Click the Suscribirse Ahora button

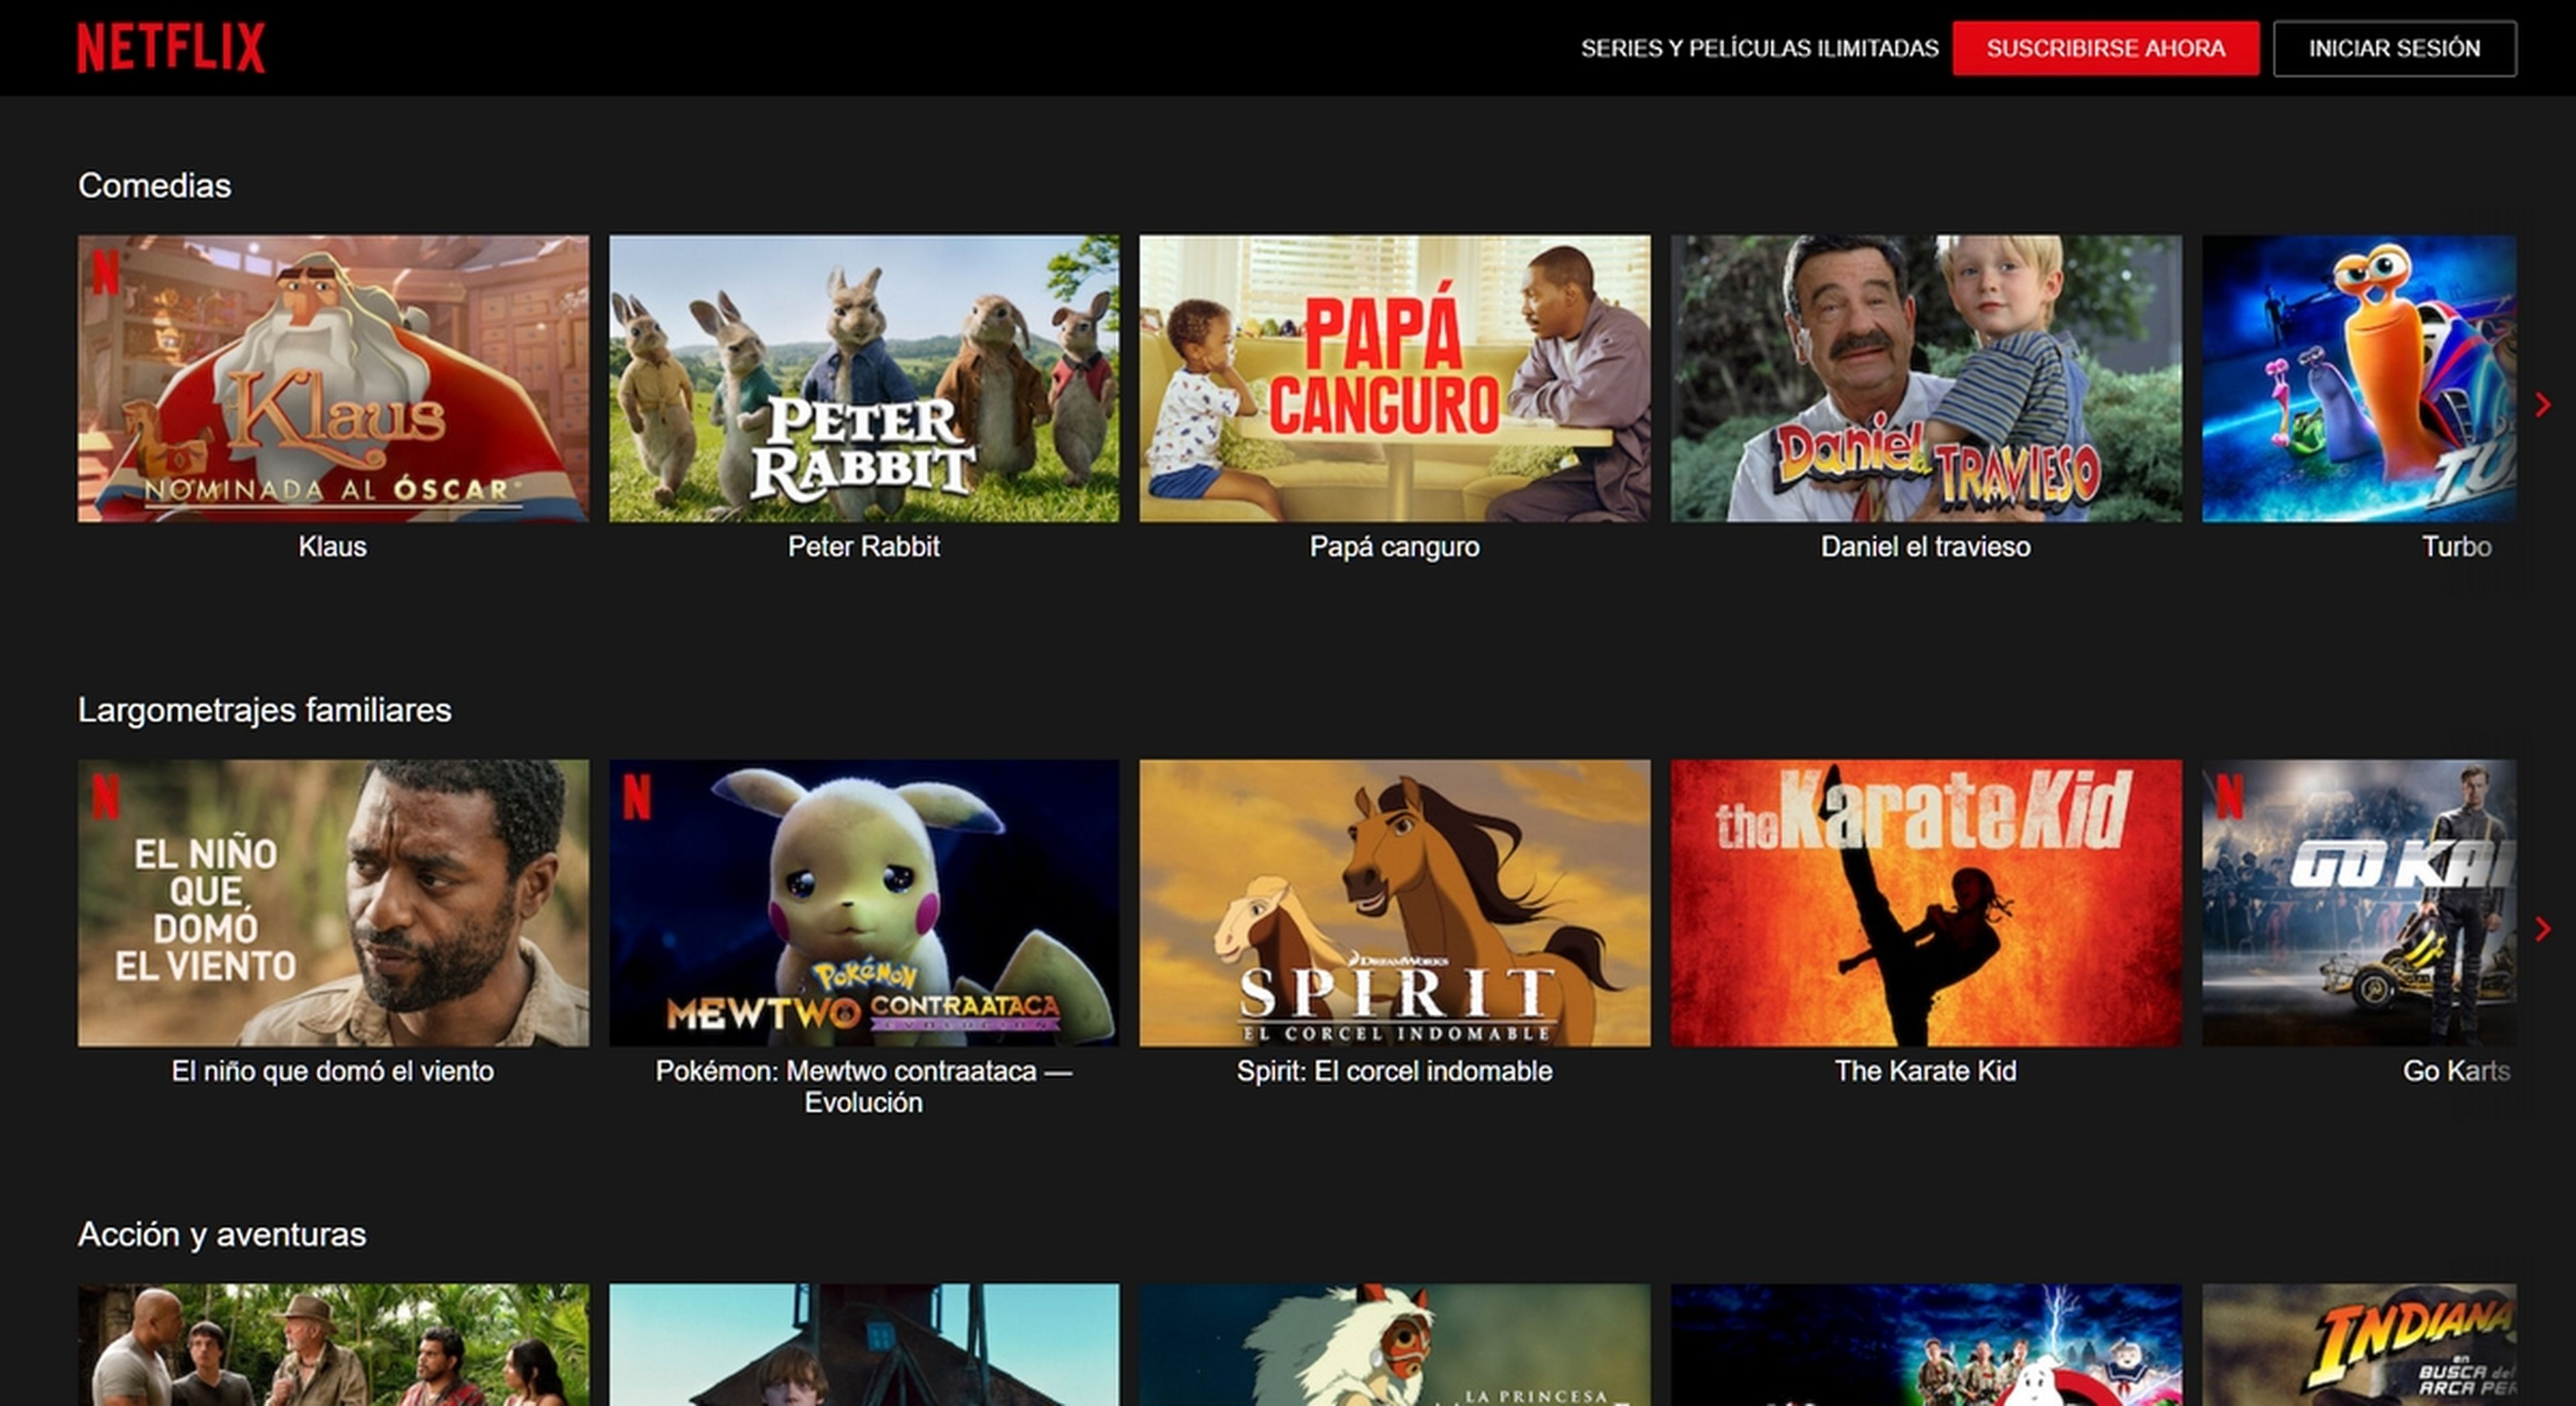click(x=2105, y=48)
